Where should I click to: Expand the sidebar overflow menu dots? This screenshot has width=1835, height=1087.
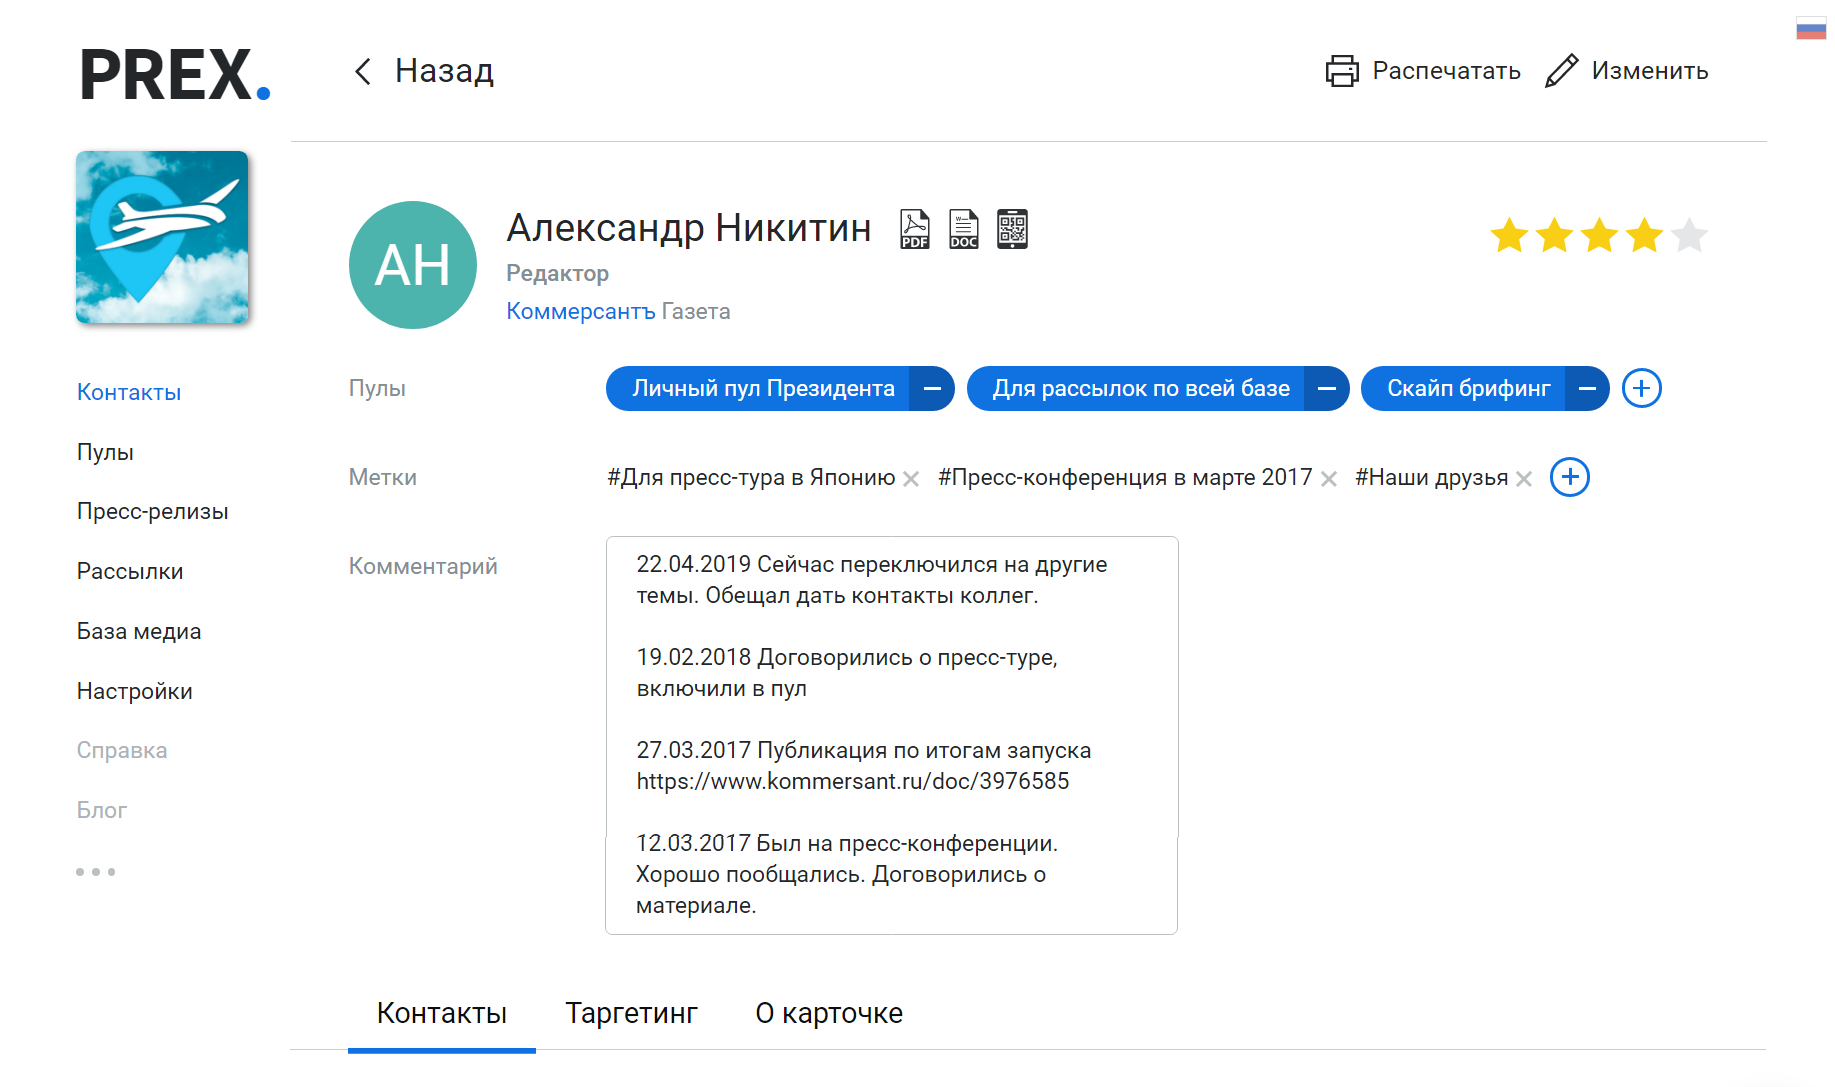click(95, 871)
